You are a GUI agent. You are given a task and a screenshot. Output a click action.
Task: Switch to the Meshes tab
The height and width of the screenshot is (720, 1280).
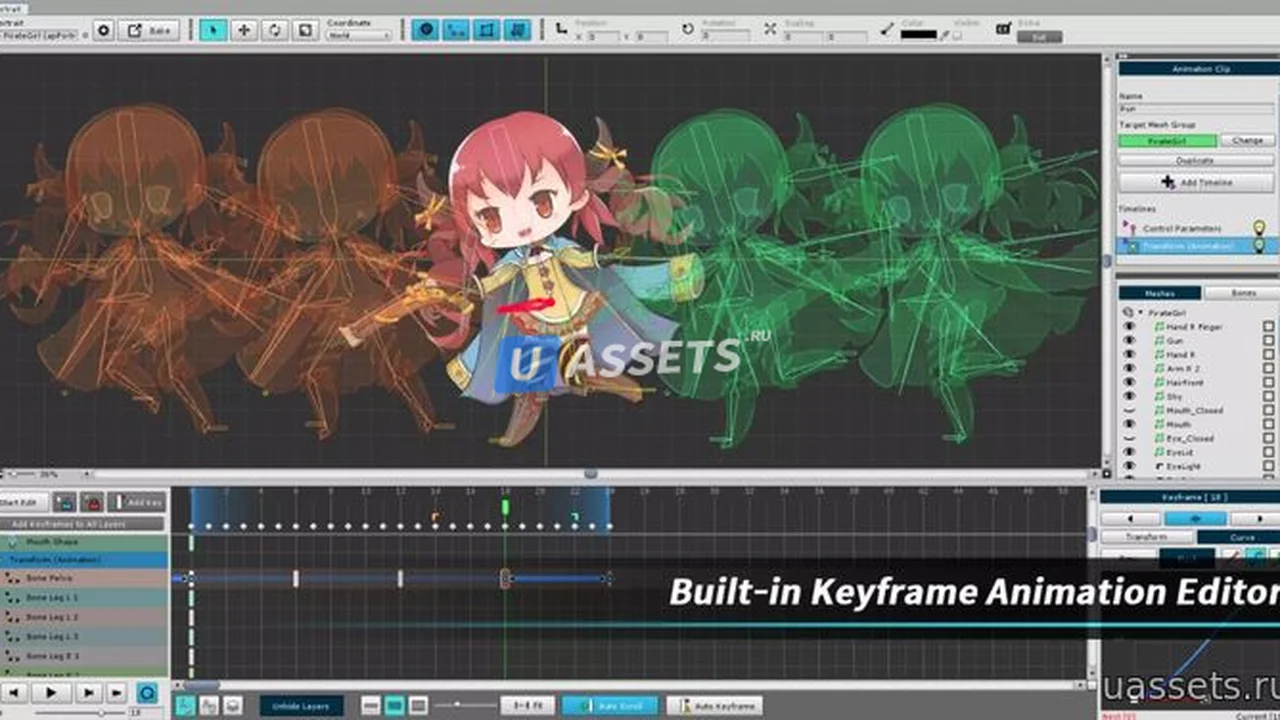point(1160,293)
